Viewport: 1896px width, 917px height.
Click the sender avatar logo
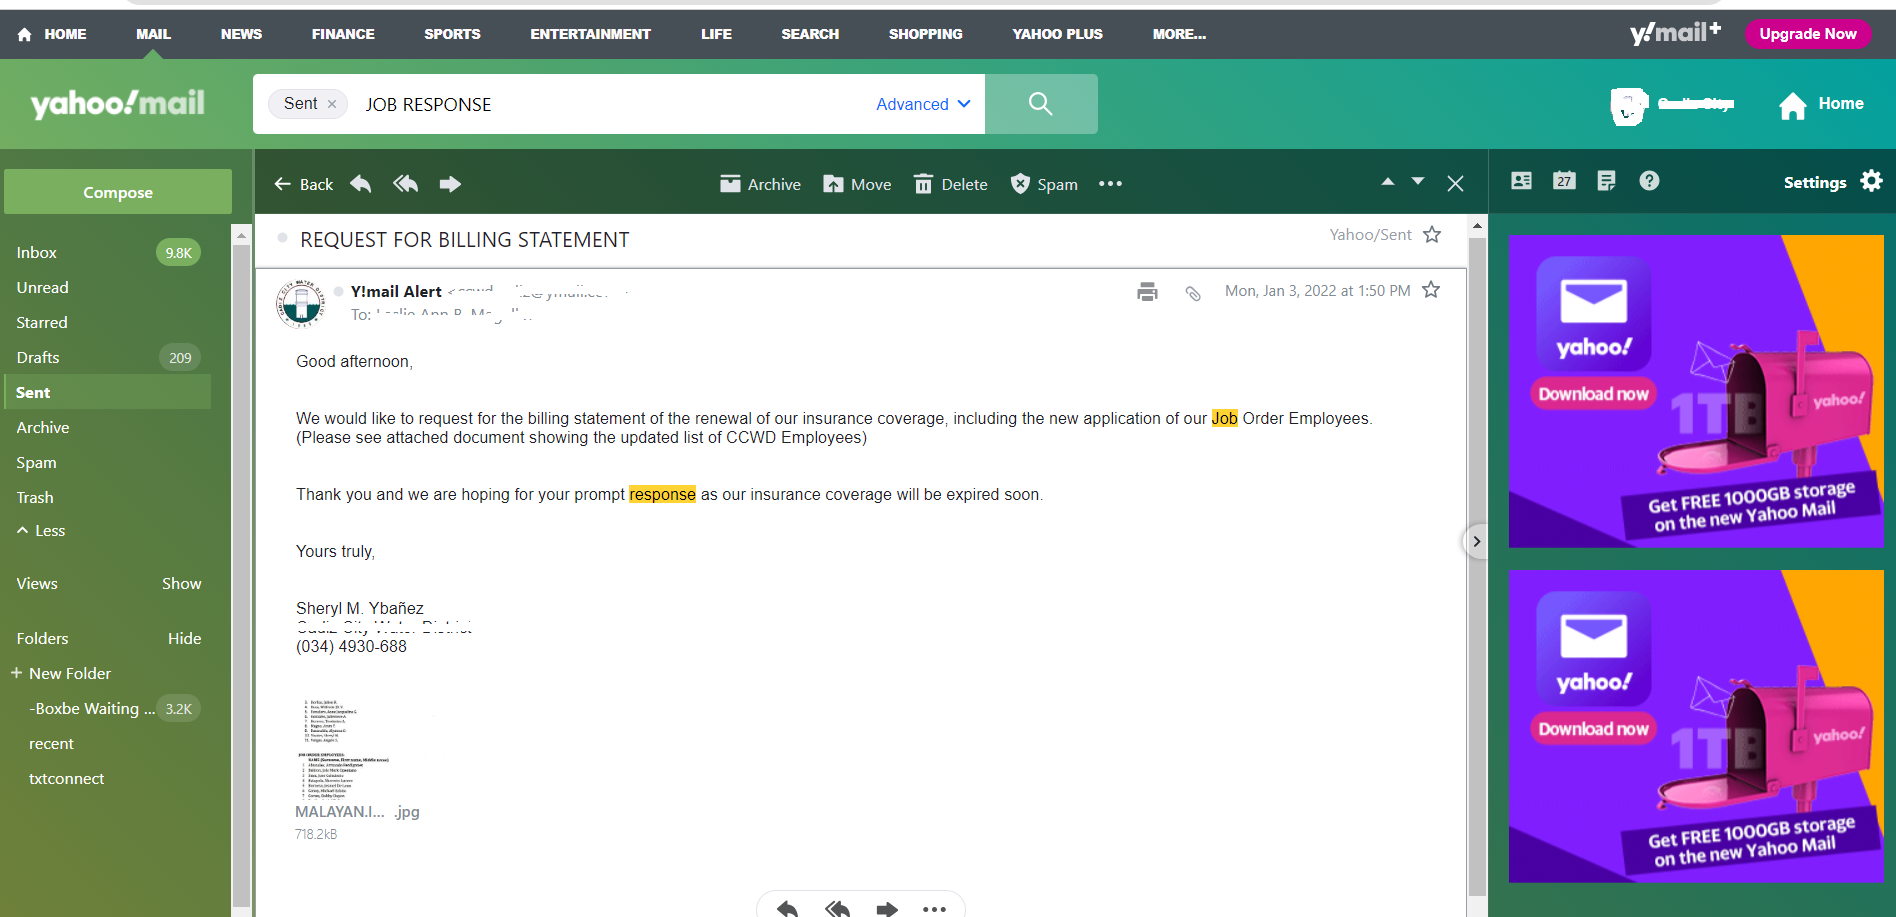(x=301, y=303)
